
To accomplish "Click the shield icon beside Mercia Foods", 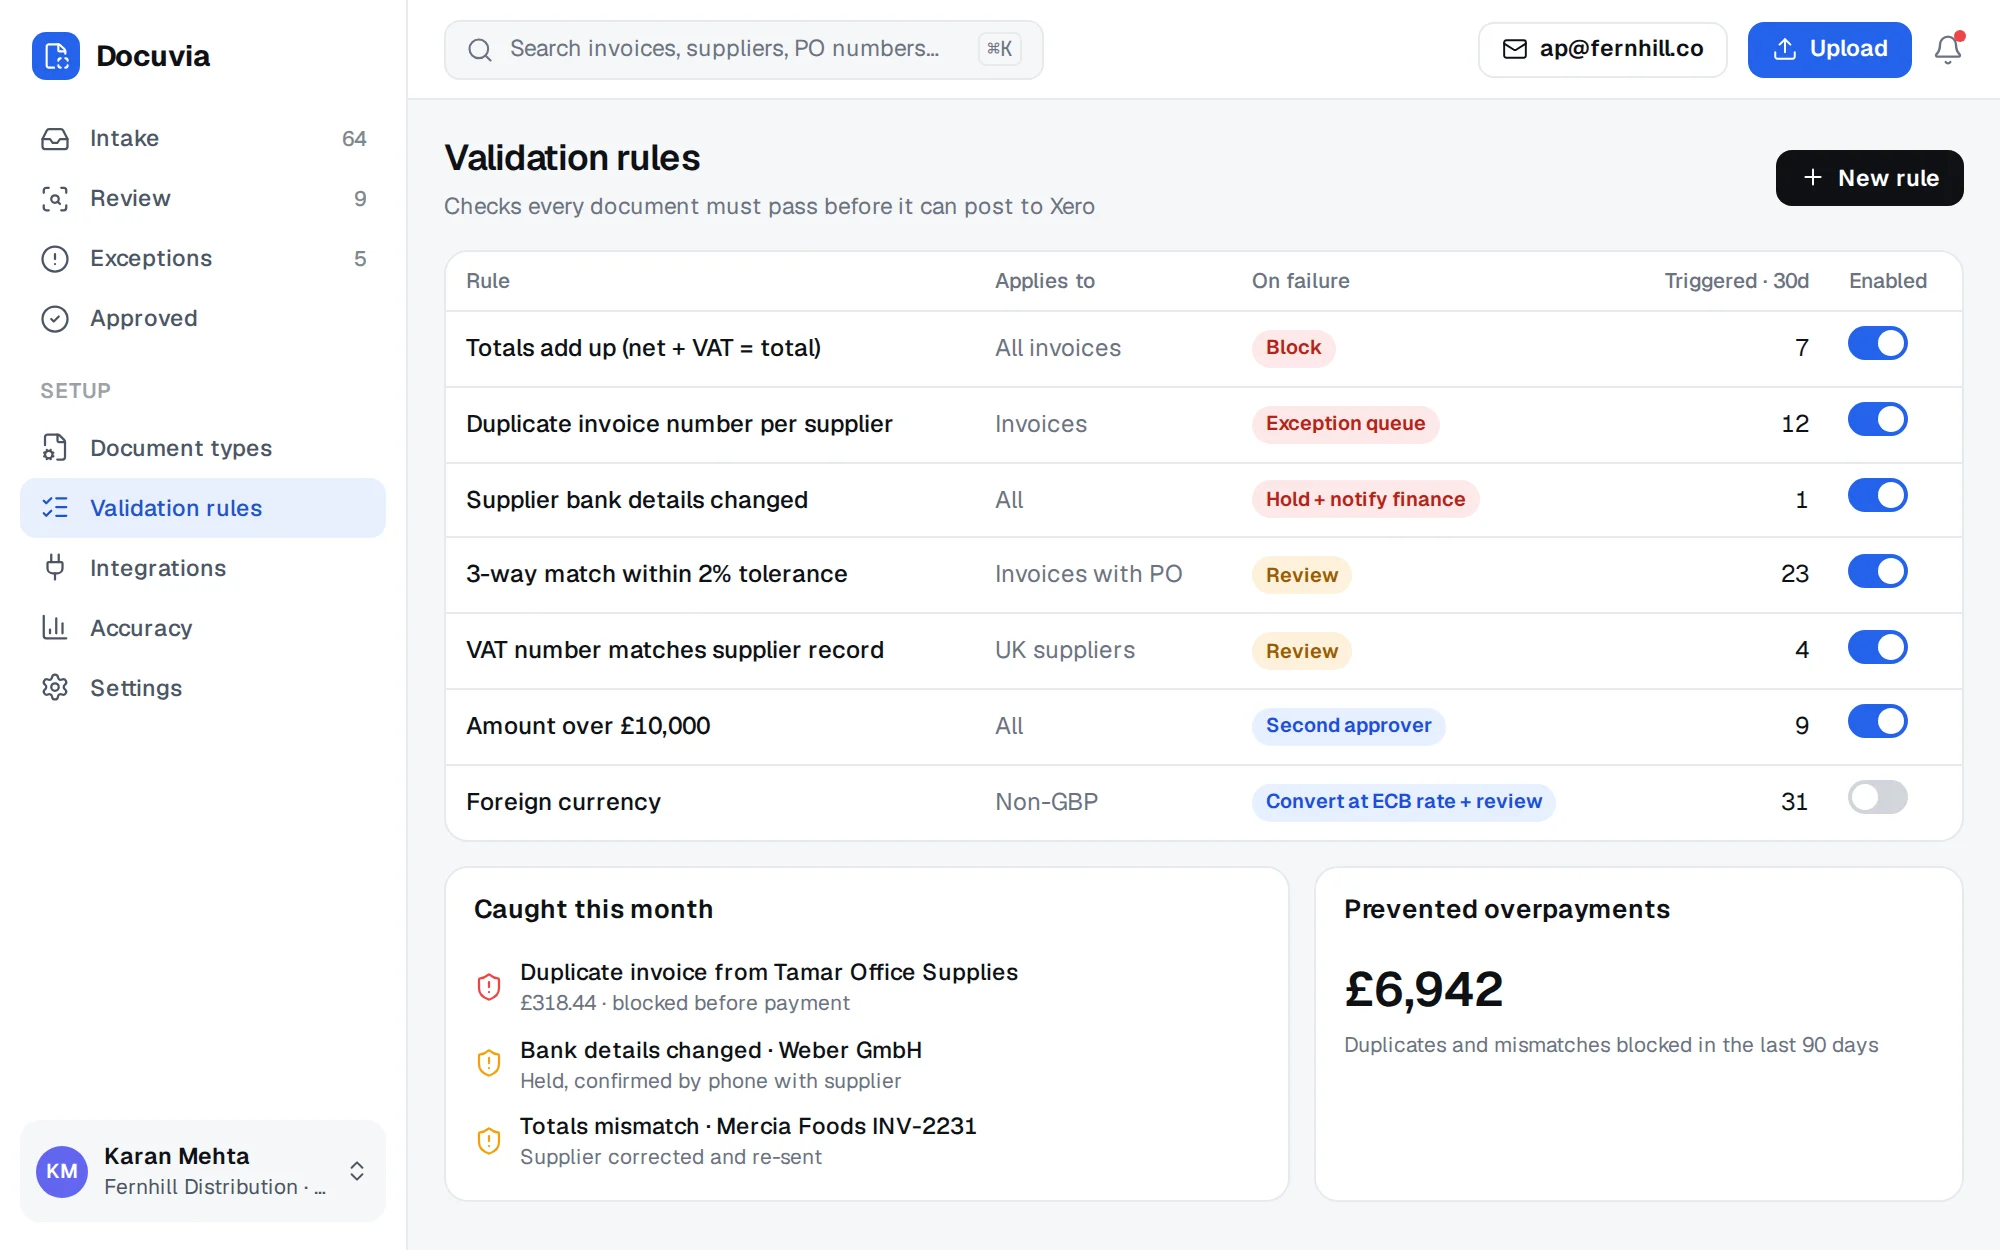I will pos(489,1141).
